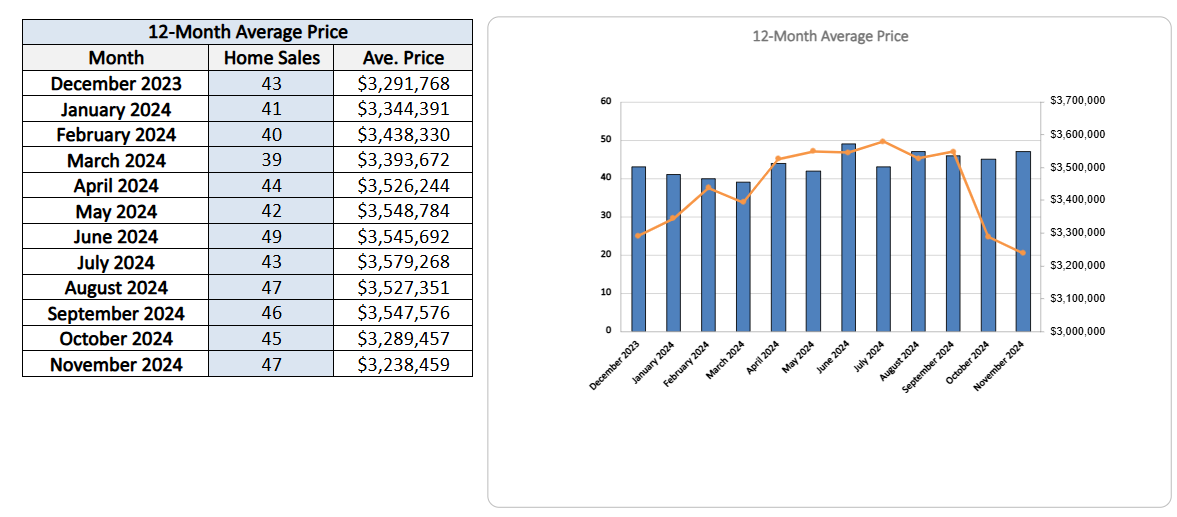The image size is (1177, 517).
Task: Select the "March 2024" table cell
Action: click(116, 160)
